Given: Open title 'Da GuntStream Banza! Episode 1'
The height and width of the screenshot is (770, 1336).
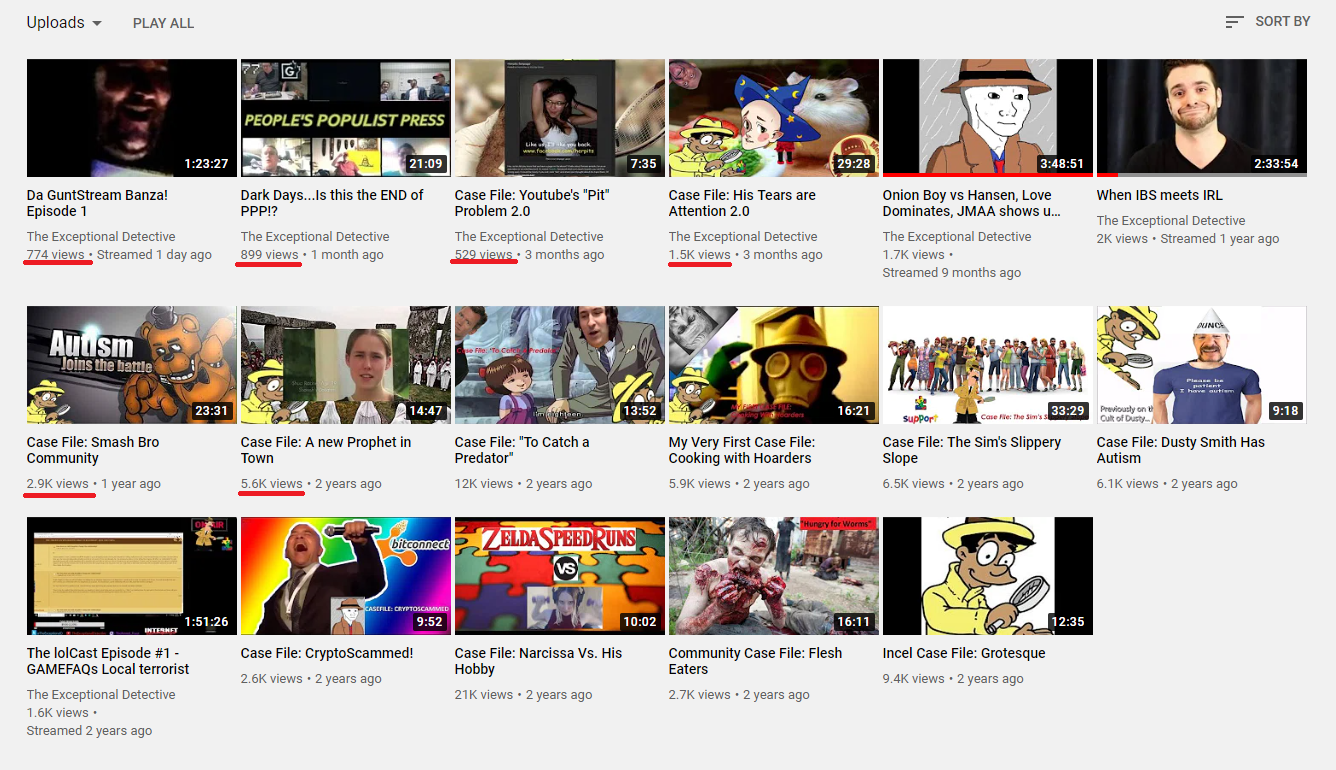Looking at the screenshot, I should (x=97, y=203).
